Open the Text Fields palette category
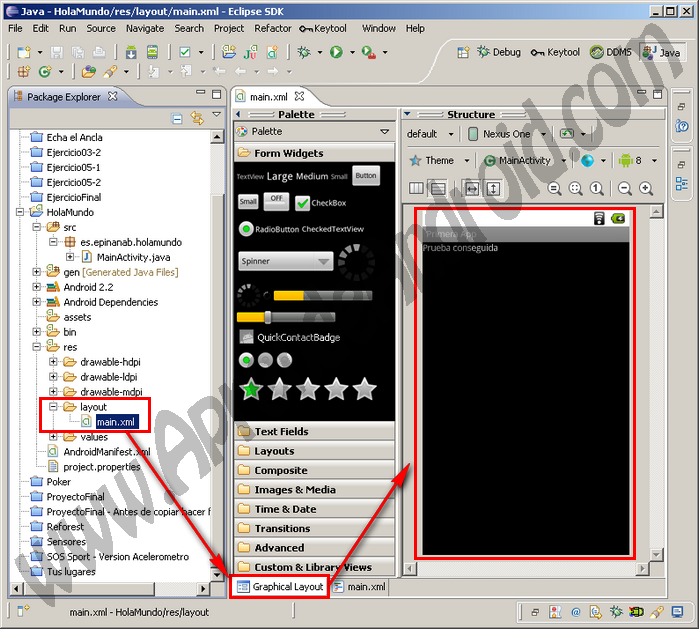Viewport: 699px width, 629px height. click(x=314, y=431)
